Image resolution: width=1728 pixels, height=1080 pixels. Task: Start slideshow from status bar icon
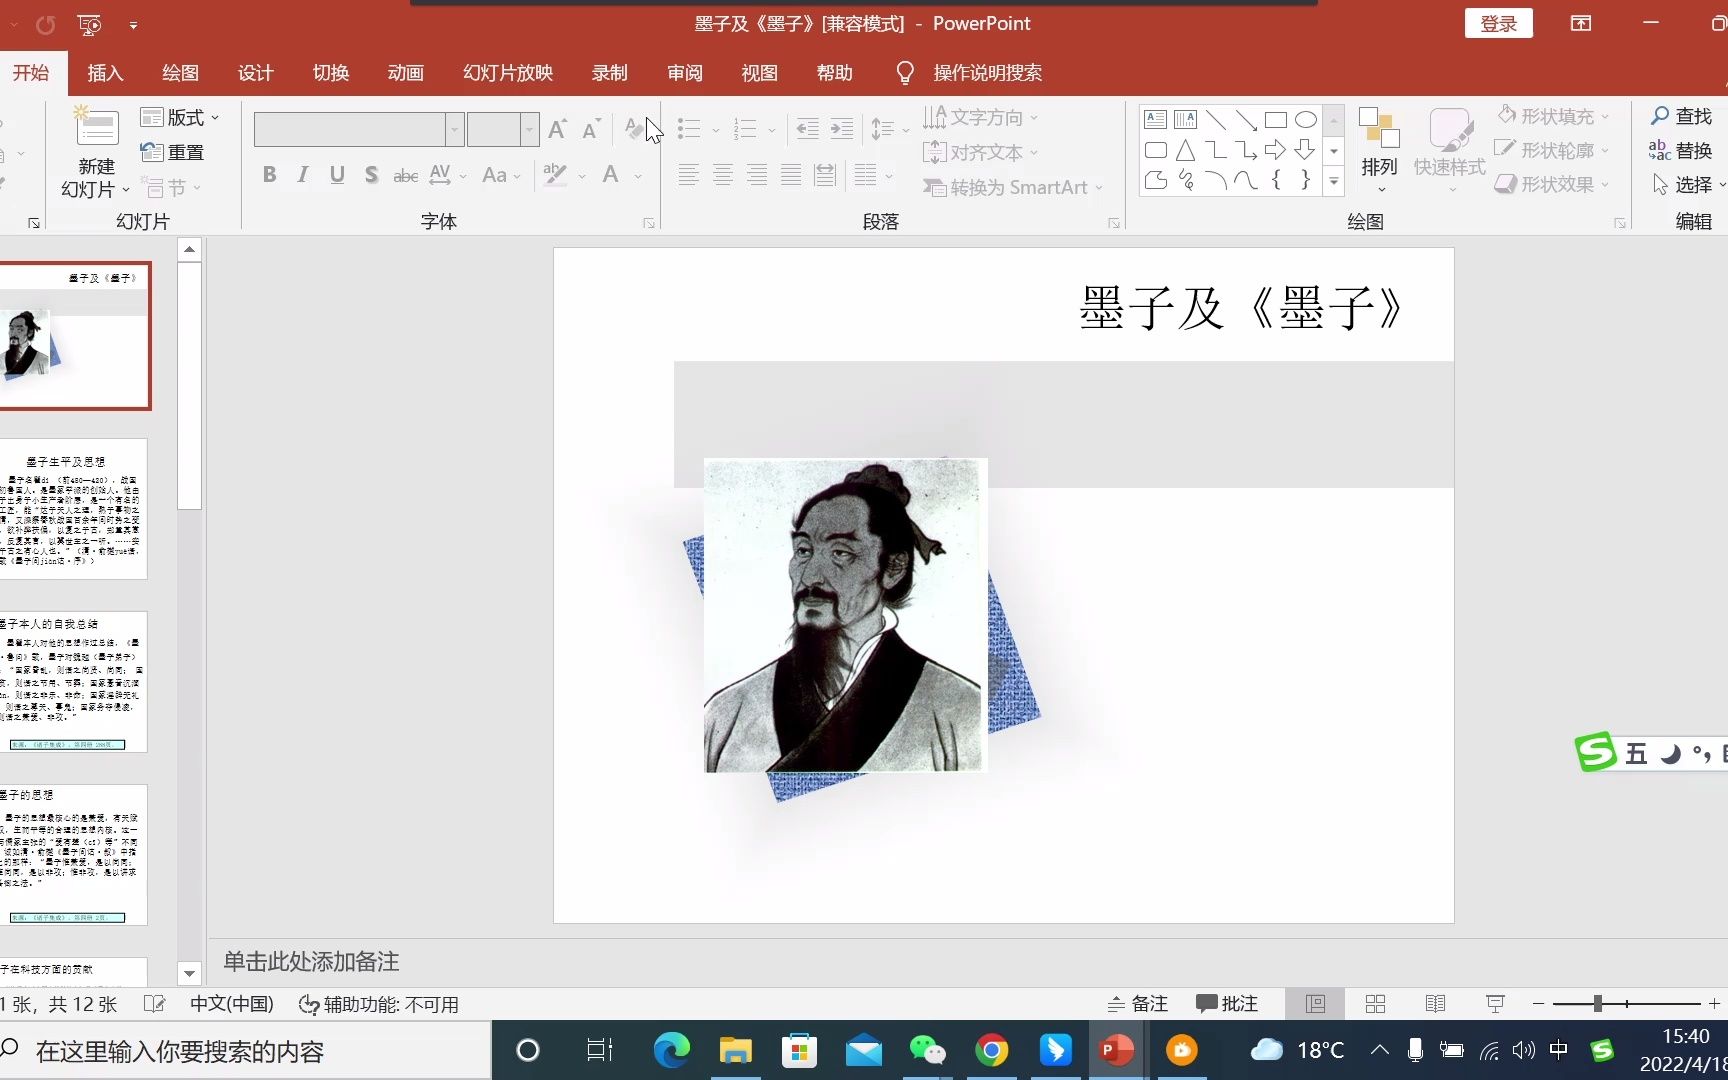tap(1495, 1003)
